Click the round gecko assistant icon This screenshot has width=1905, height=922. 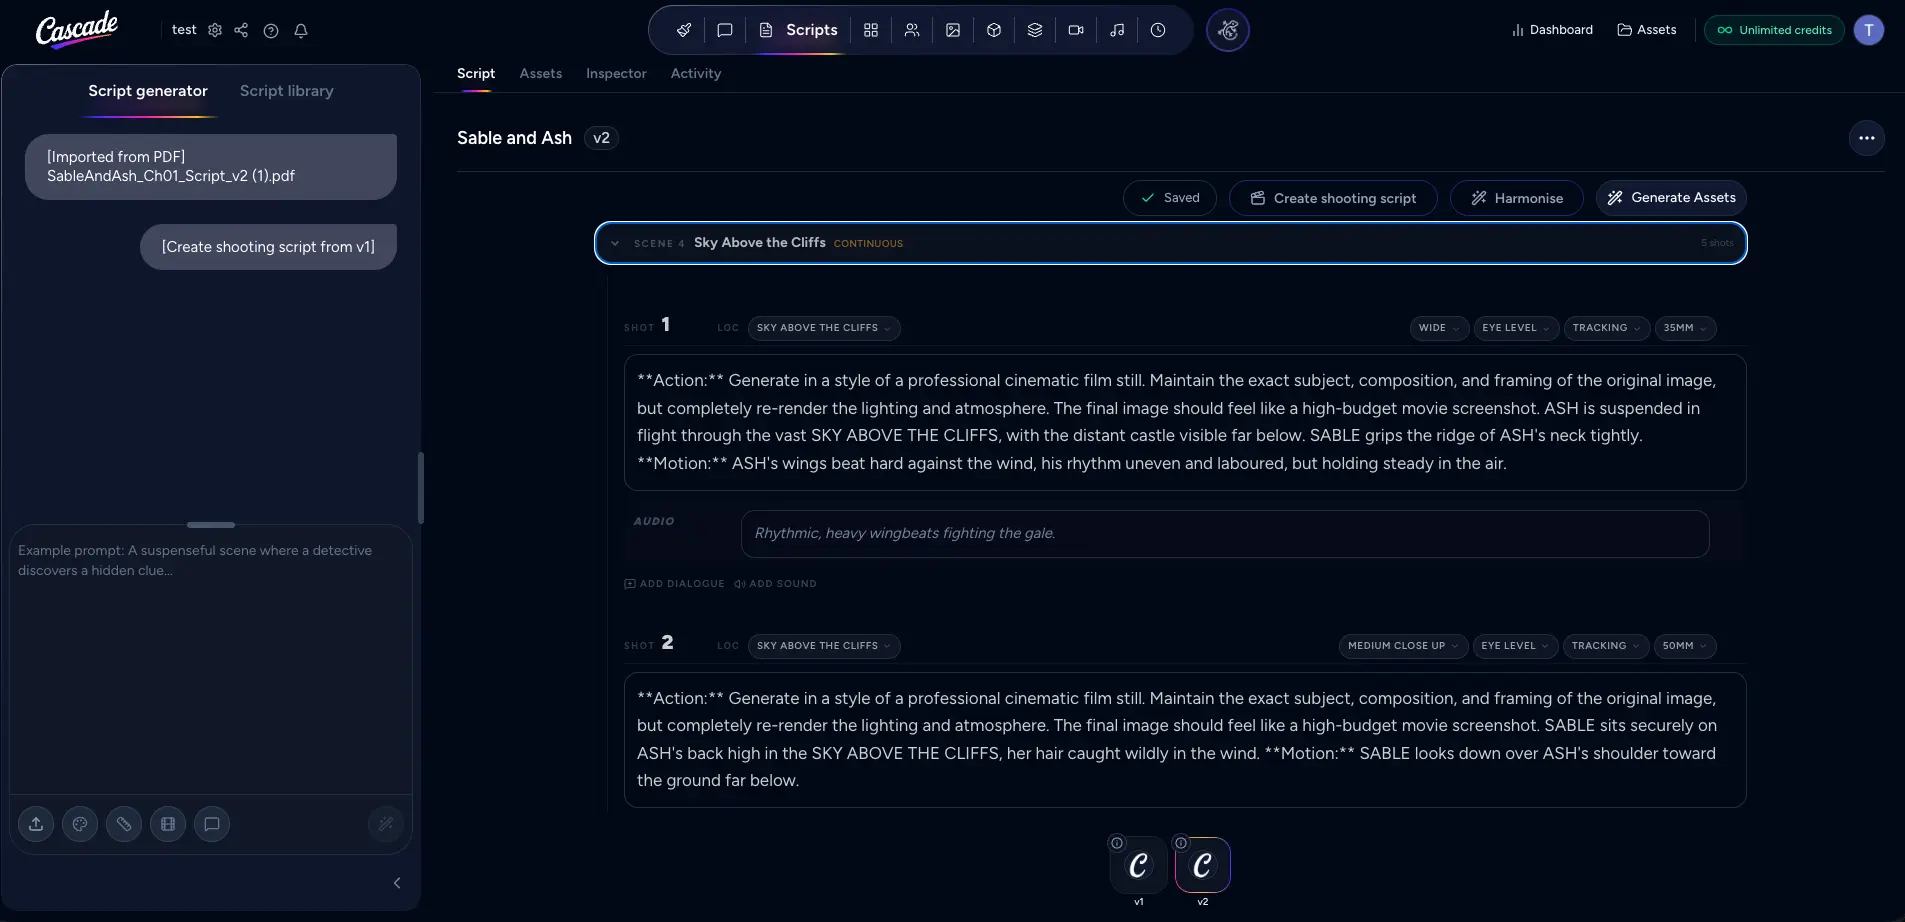(1228, 30)
